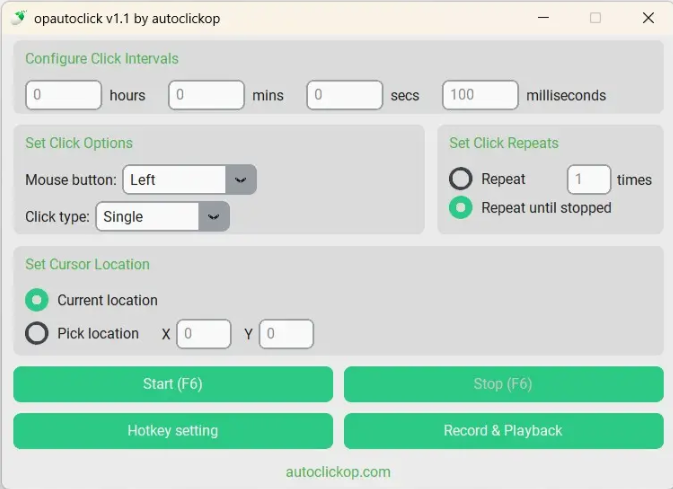Click the X coordinate field

click(204, 334)
